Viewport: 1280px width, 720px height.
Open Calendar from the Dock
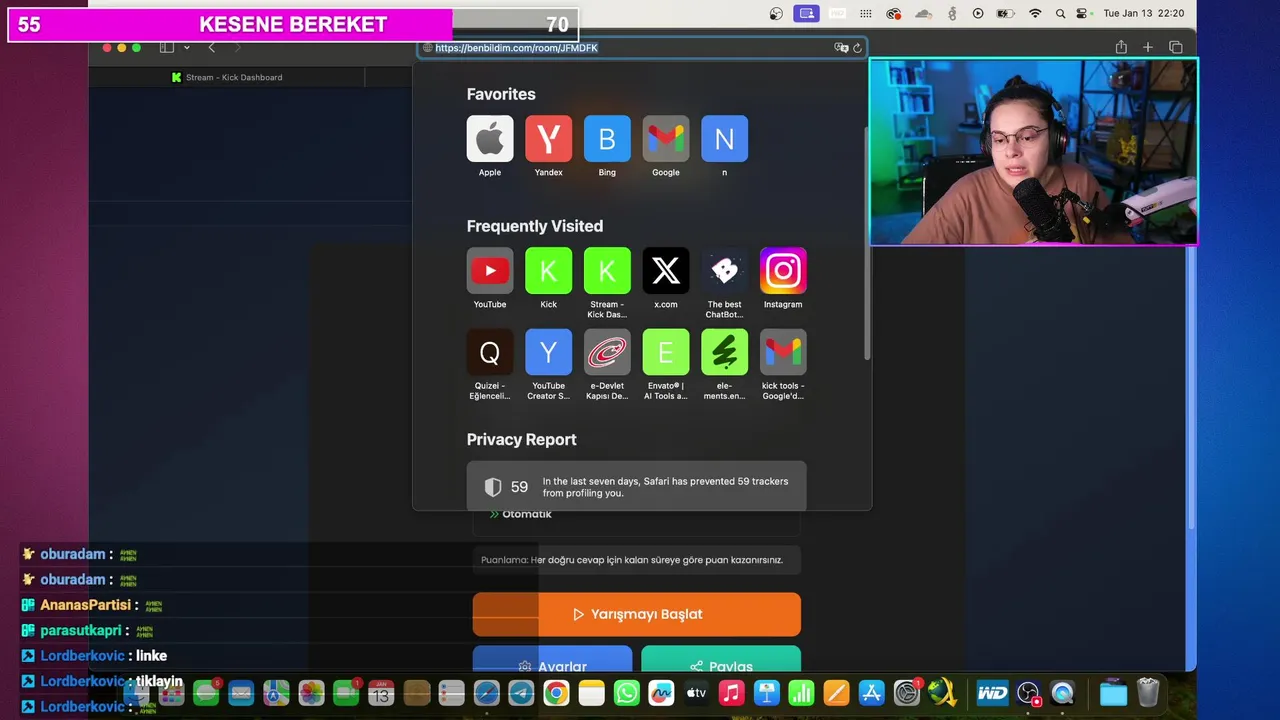pos(381,692)
